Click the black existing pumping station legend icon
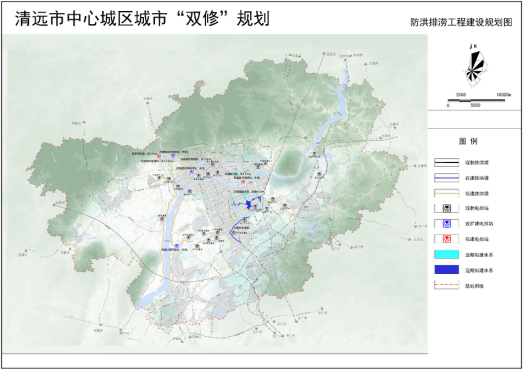The height and width of the screenshot is (371, 523). (447, 209)
